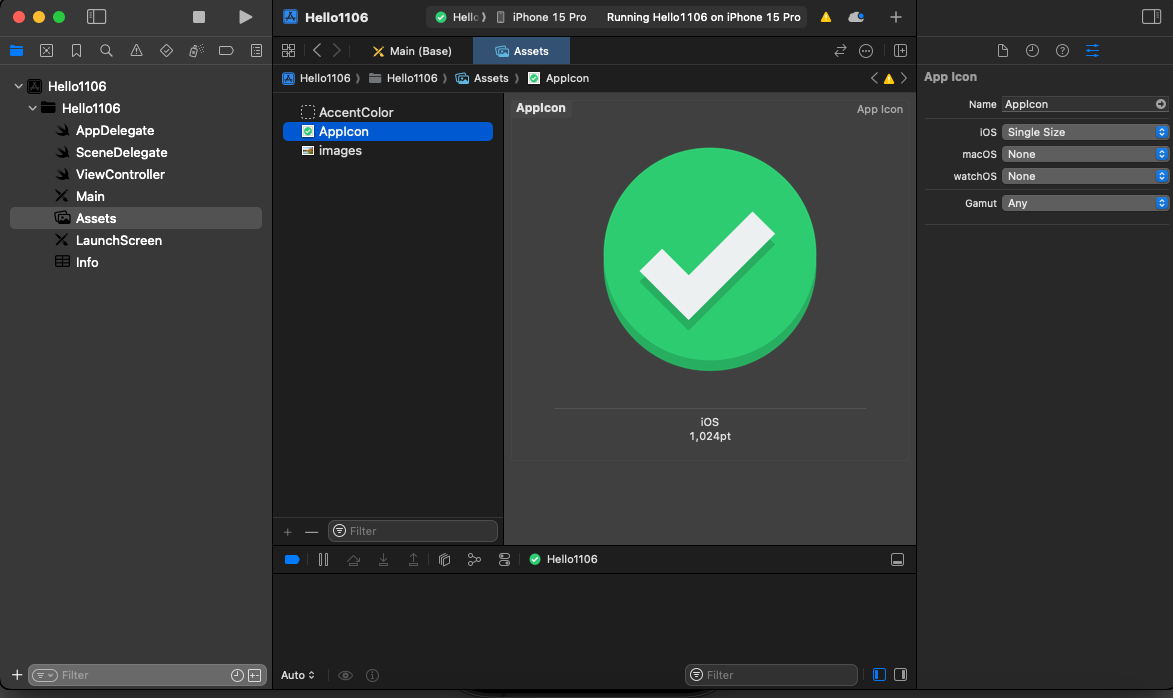The height and width of the screenshot is (698, 1173).
Task: Pause program execution in debug bar
Action: click(x=323, y=559)
